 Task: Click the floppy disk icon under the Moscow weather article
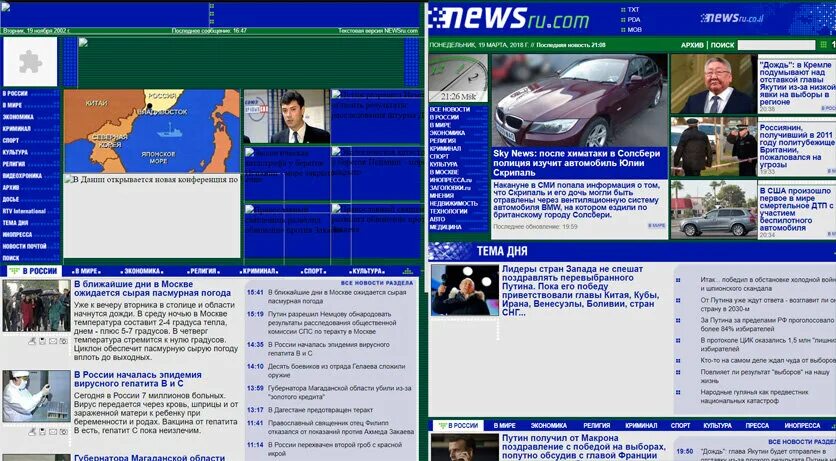[43, 341]
